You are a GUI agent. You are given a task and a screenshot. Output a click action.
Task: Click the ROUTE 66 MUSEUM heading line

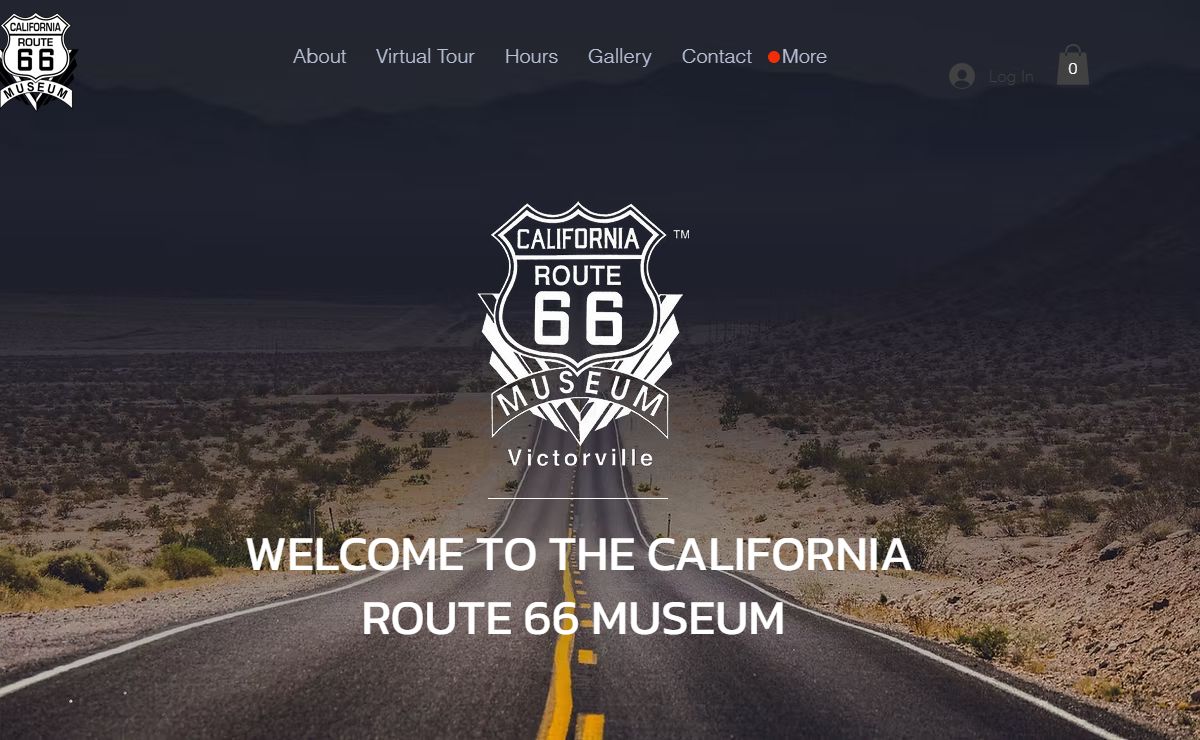[x=573, y=618]
